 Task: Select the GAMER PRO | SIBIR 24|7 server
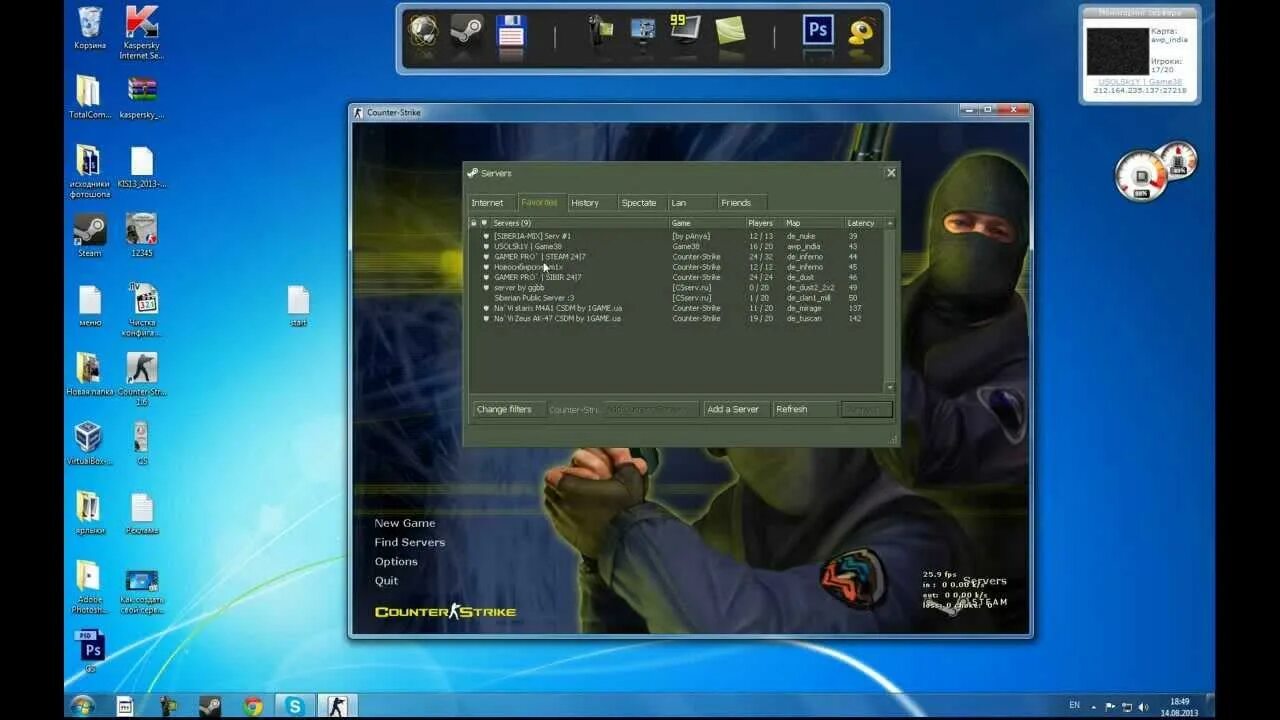pyautogui.click(x=676, y=277)
